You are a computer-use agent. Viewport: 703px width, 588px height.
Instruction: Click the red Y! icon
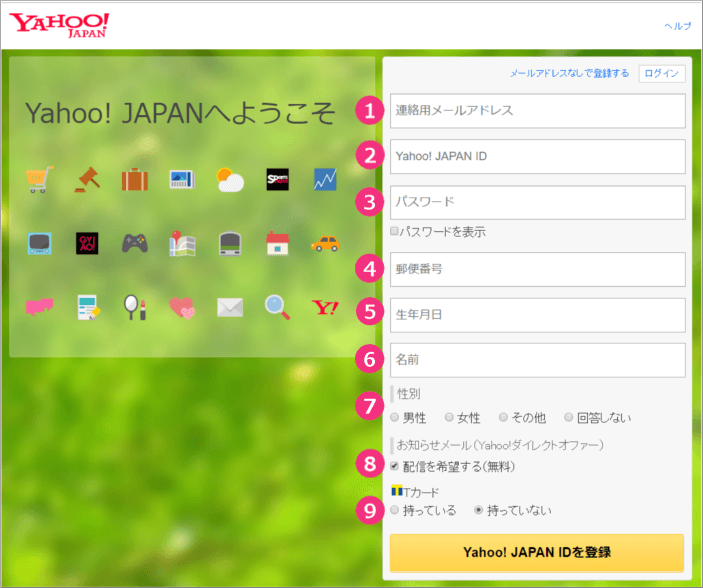click(x=325, y=307)
